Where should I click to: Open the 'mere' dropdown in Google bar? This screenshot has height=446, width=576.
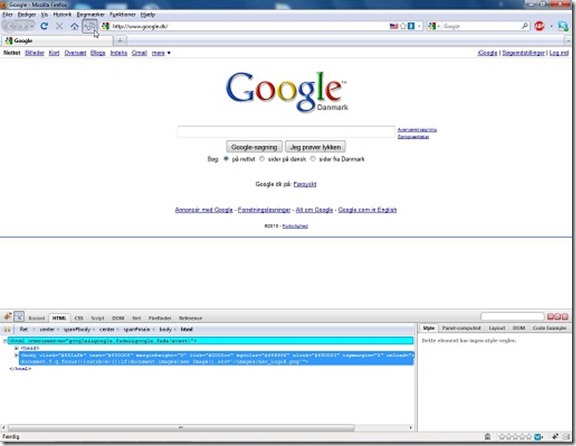(161, 53)
